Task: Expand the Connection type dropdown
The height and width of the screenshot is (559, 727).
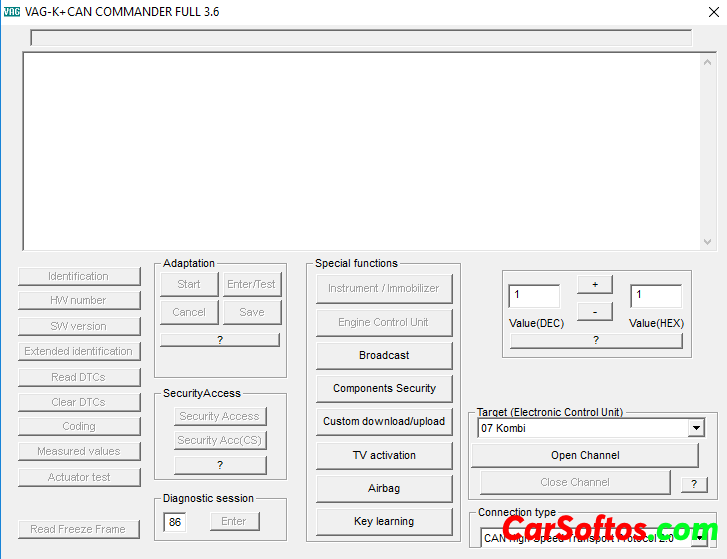Action: [696, 538]
